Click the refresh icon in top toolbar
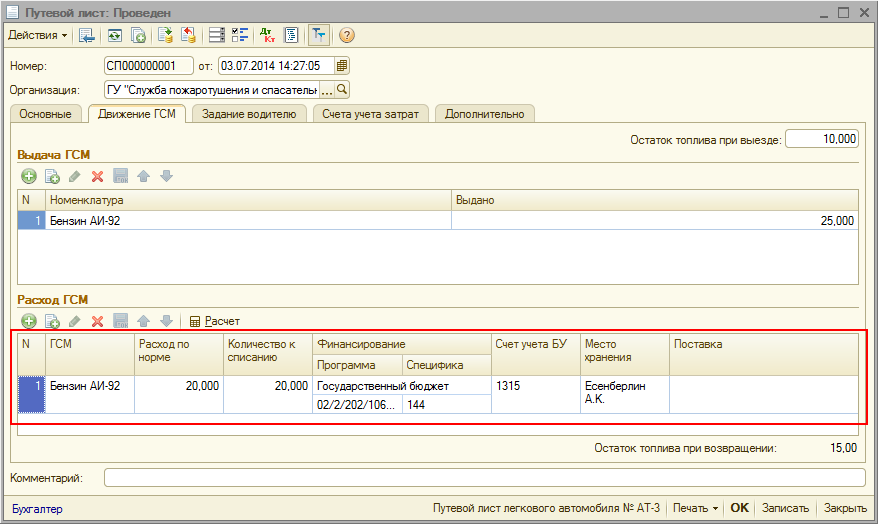 (115, 35)
